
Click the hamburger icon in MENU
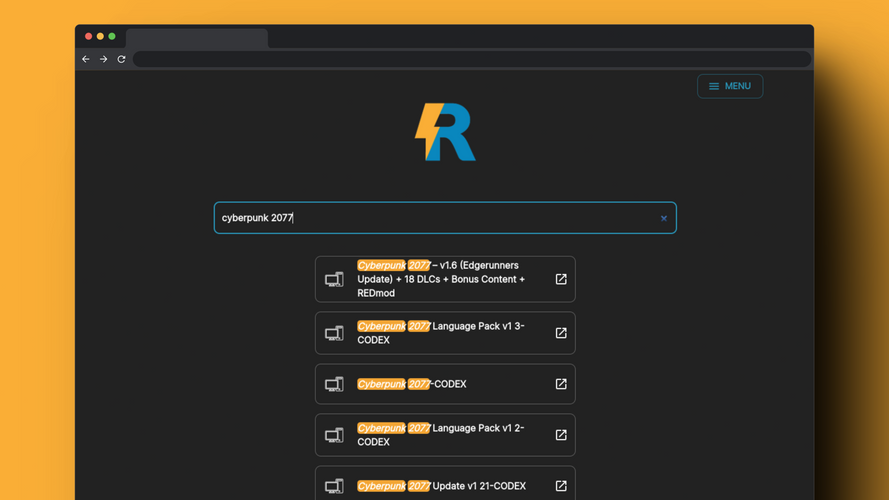coord(714,86)
